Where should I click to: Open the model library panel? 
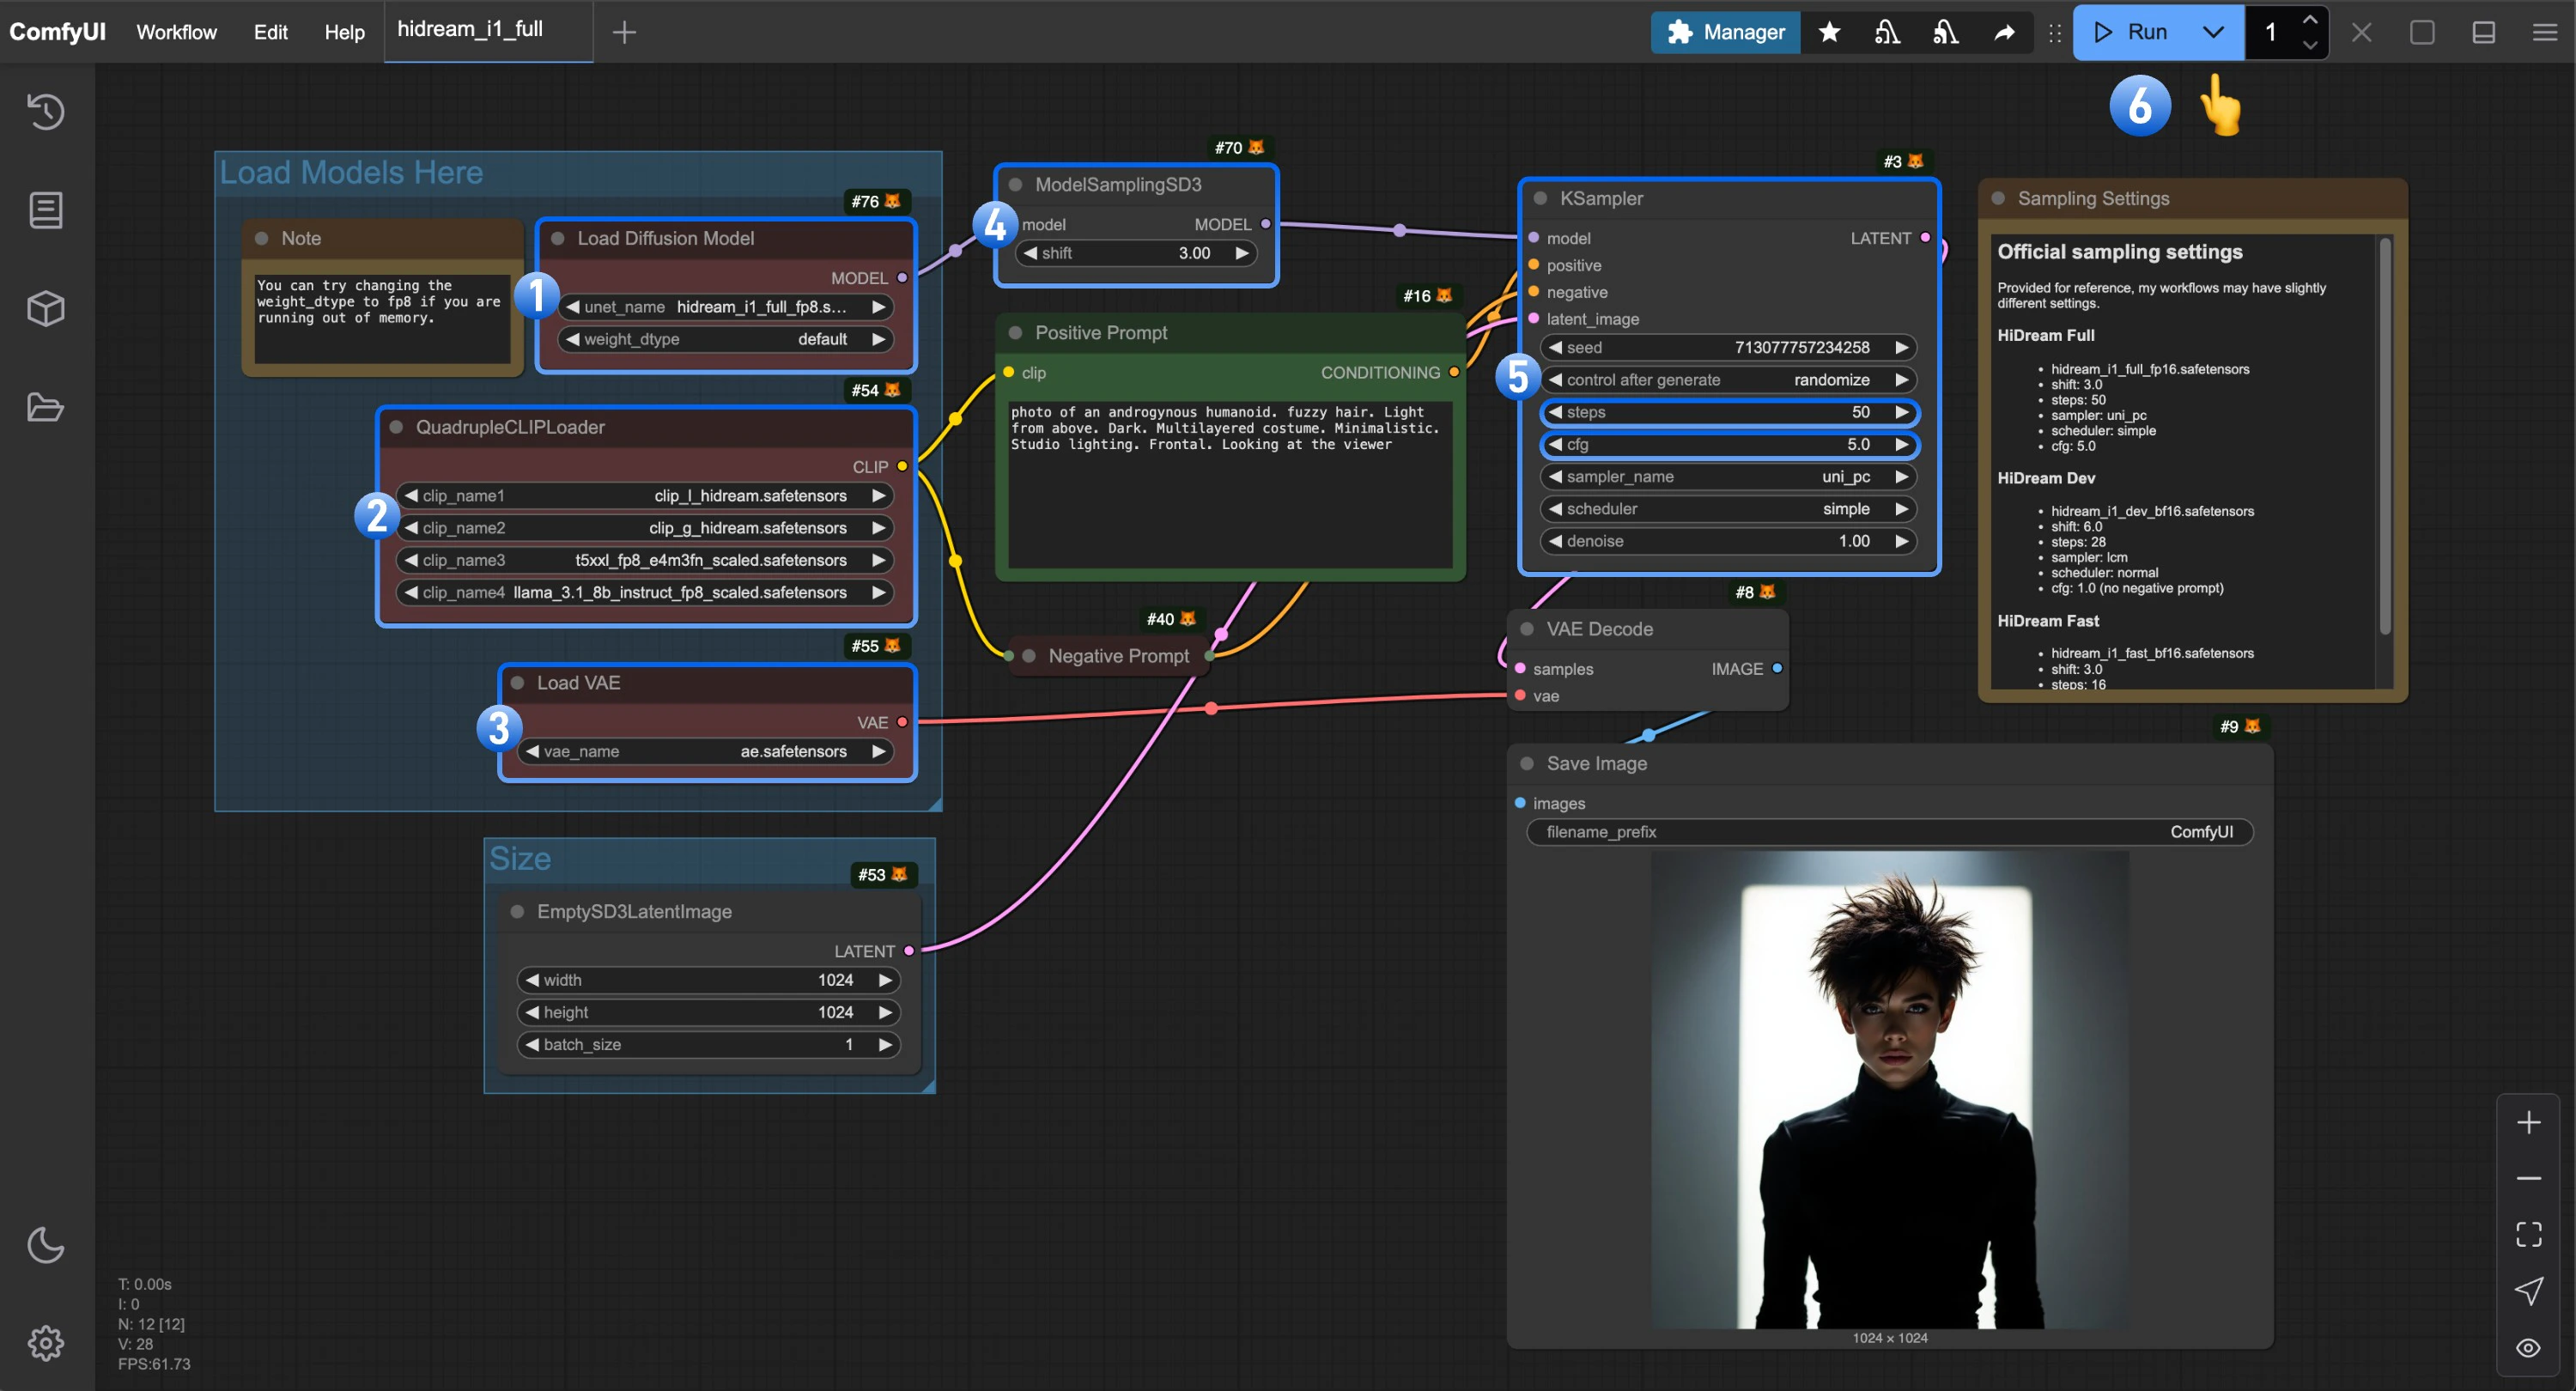tap(45, 308)
